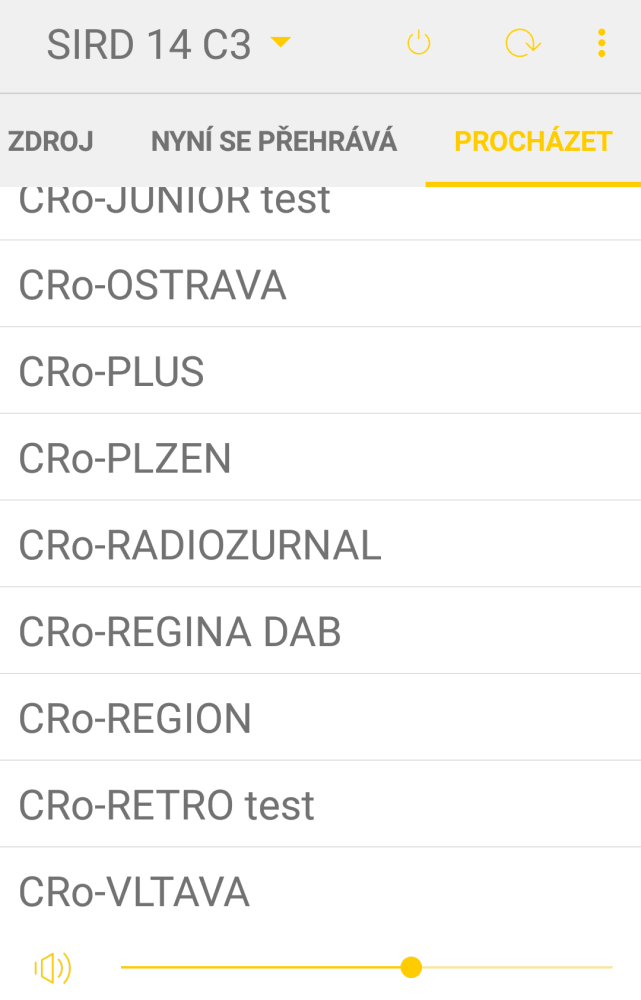Open the three-dot overflow menu
This screenshot has width=641, height=1000.
(x=601, y=43)
